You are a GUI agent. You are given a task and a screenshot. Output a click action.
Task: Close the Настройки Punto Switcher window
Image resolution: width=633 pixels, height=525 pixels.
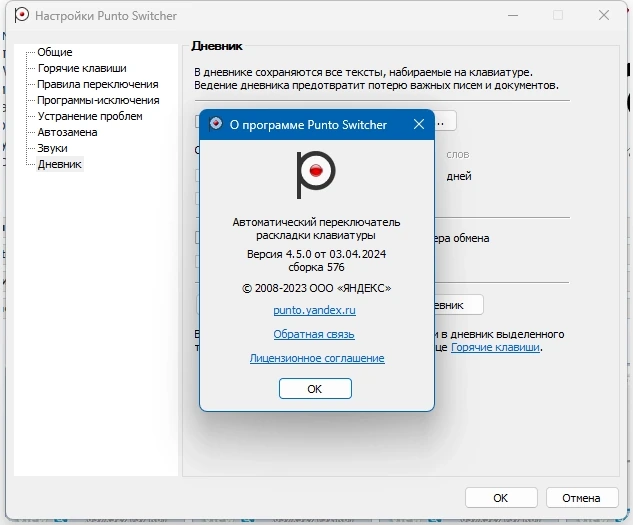[x=604, y=15]
